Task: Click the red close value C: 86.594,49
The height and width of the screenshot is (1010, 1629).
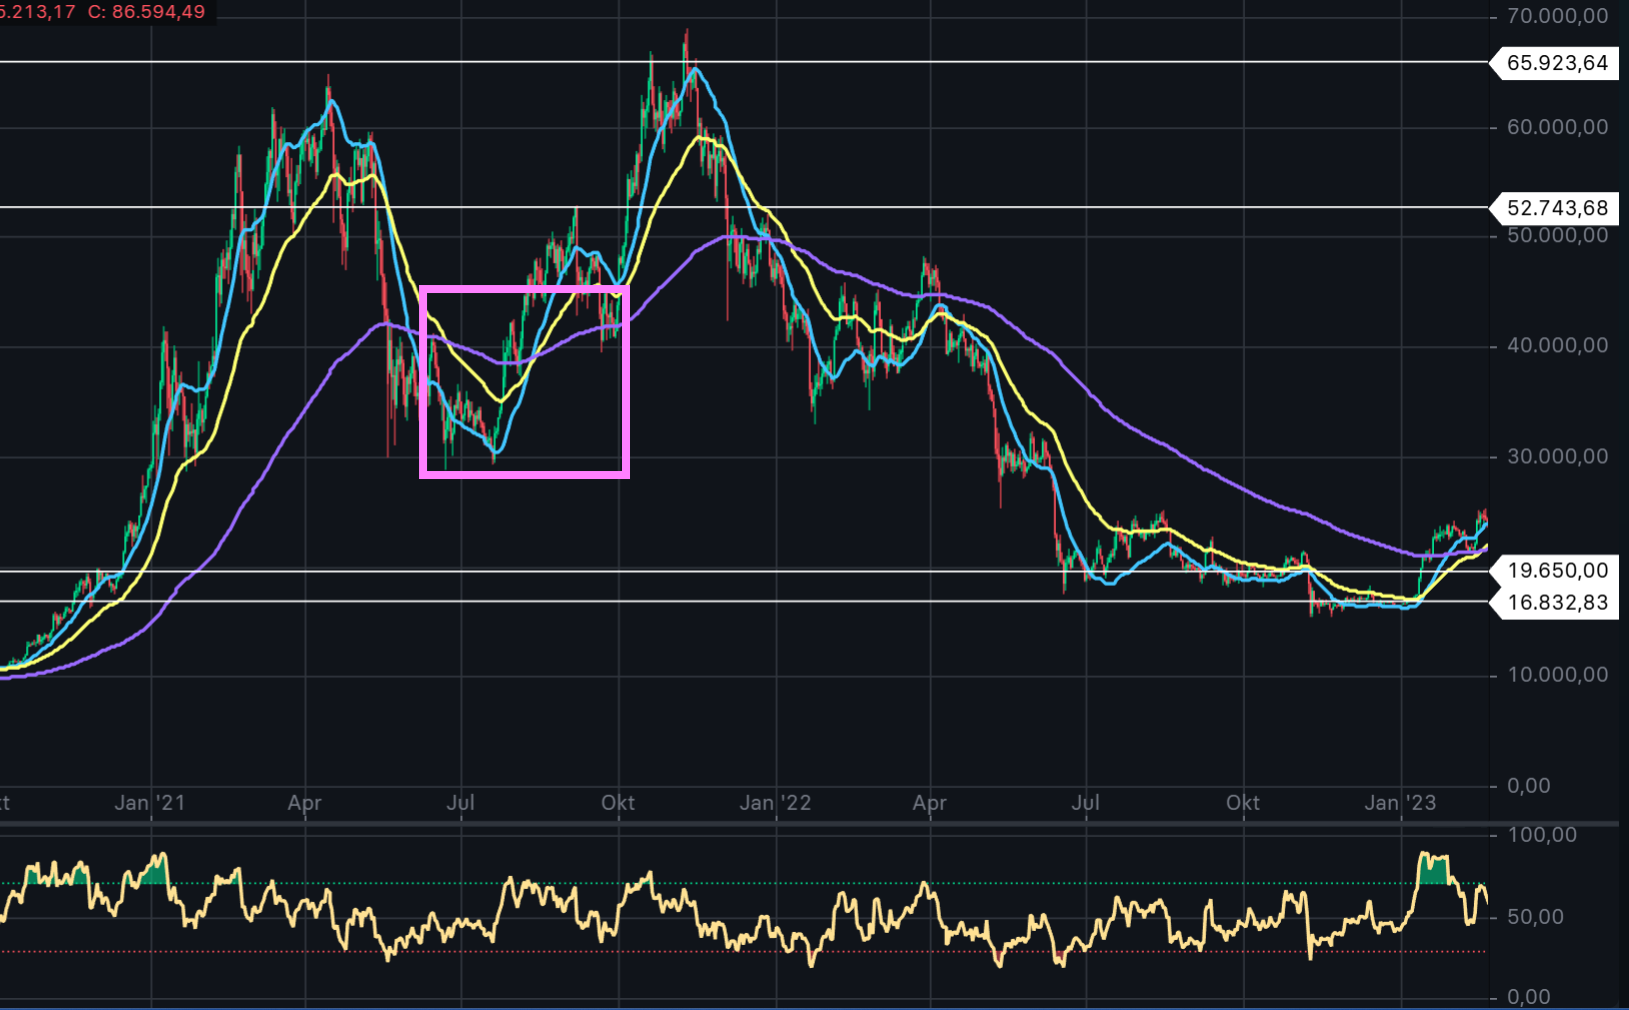Action: [146, 12]
